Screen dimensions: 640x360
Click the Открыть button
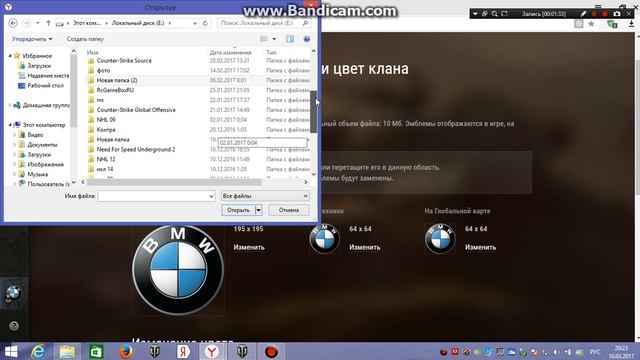[238, 210]
